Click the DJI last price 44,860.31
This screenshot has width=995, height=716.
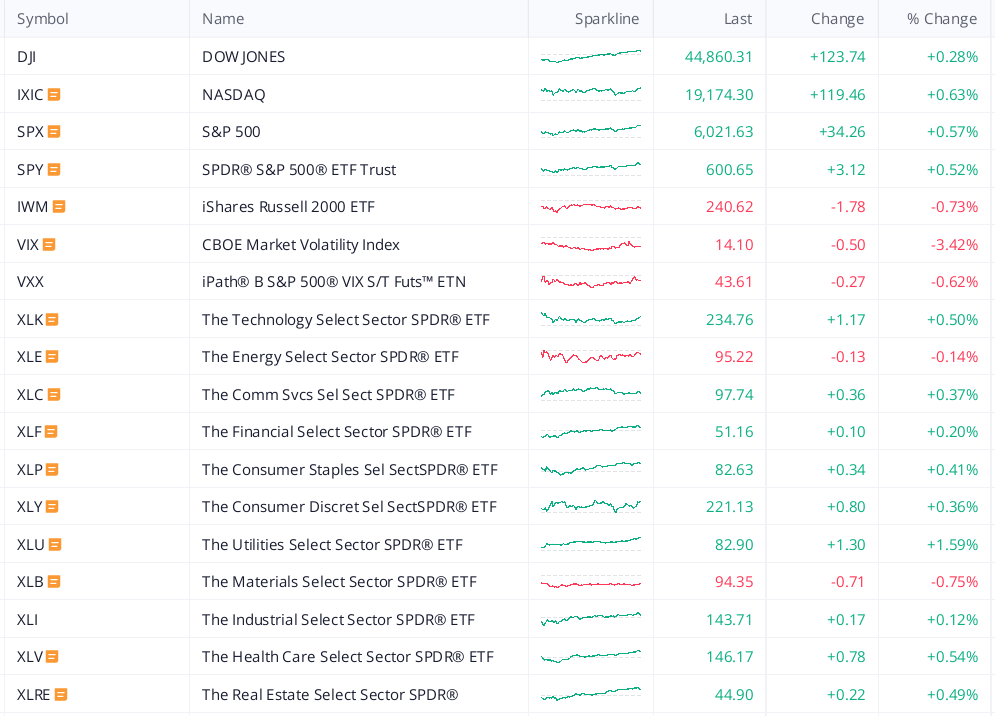(718, 56)
